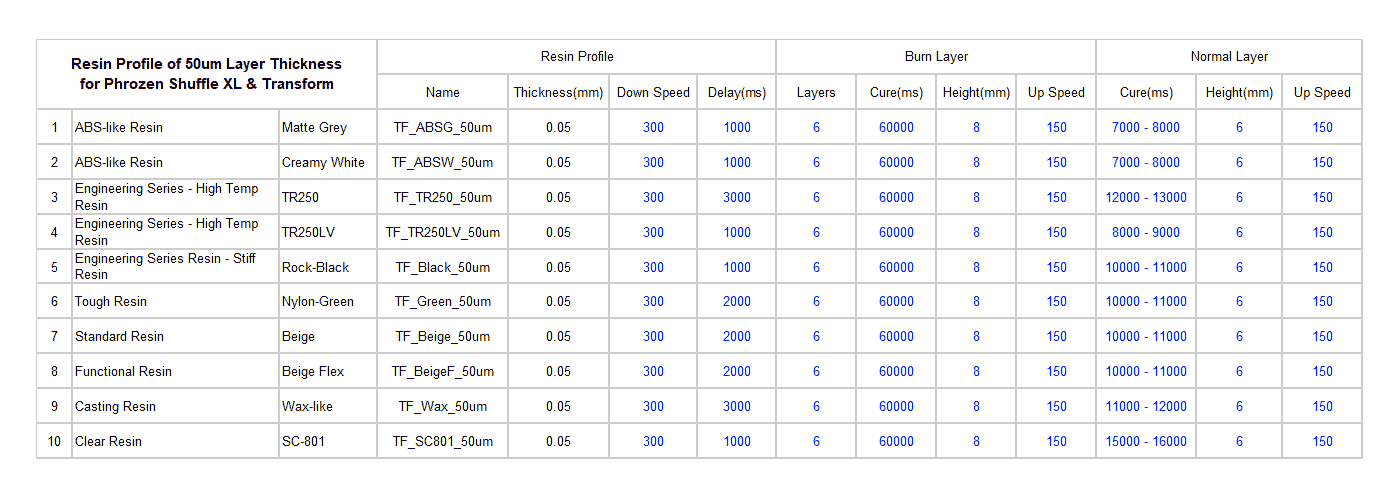Click the Thickness(mm) column header

(x=559, y=93)
